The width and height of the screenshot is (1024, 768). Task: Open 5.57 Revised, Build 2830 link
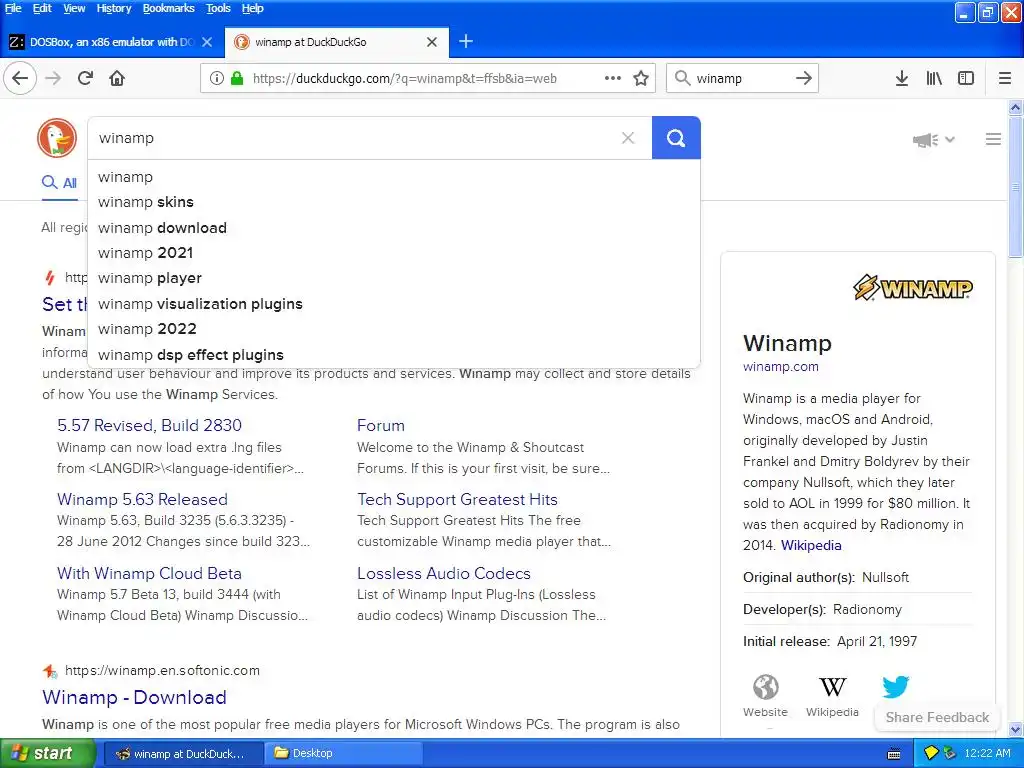click(x=150, y=425)
